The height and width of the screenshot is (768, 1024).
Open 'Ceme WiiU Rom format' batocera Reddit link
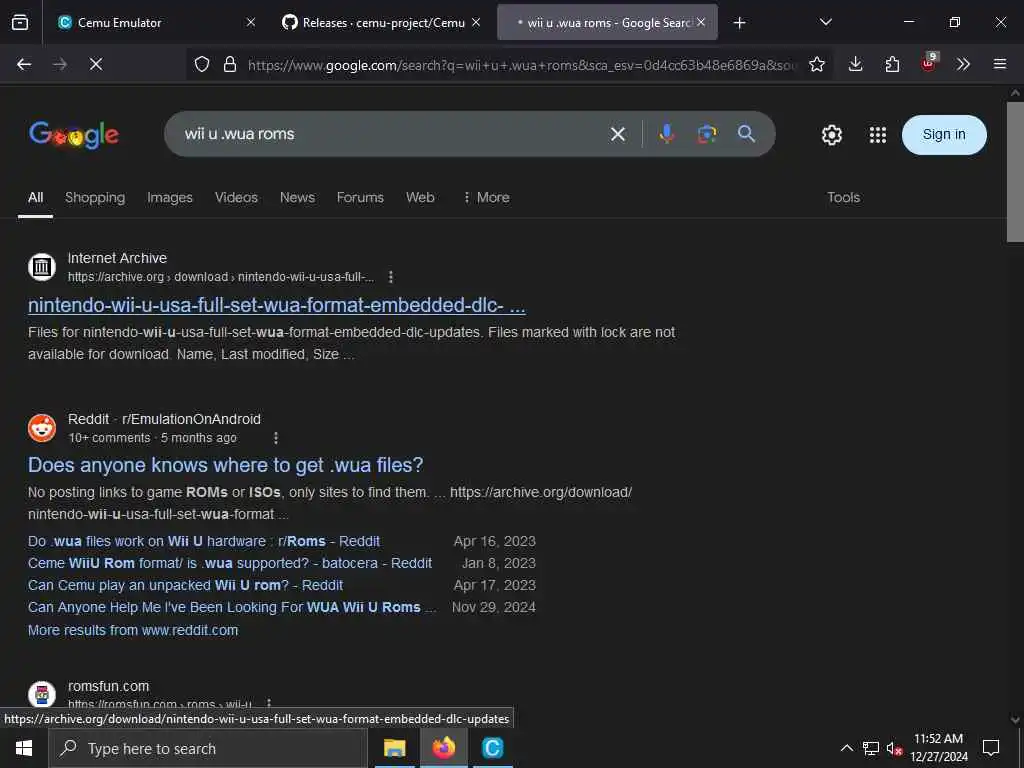tap(230, 563)
